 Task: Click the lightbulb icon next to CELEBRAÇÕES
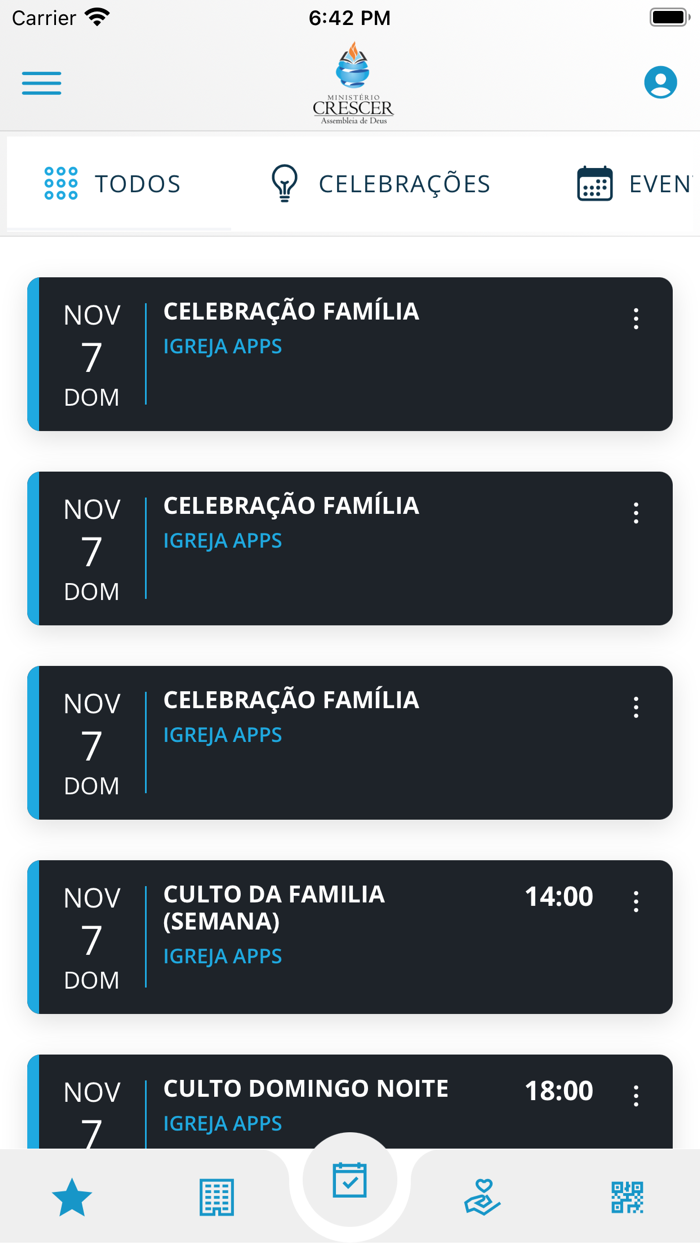tap(284, 183)
